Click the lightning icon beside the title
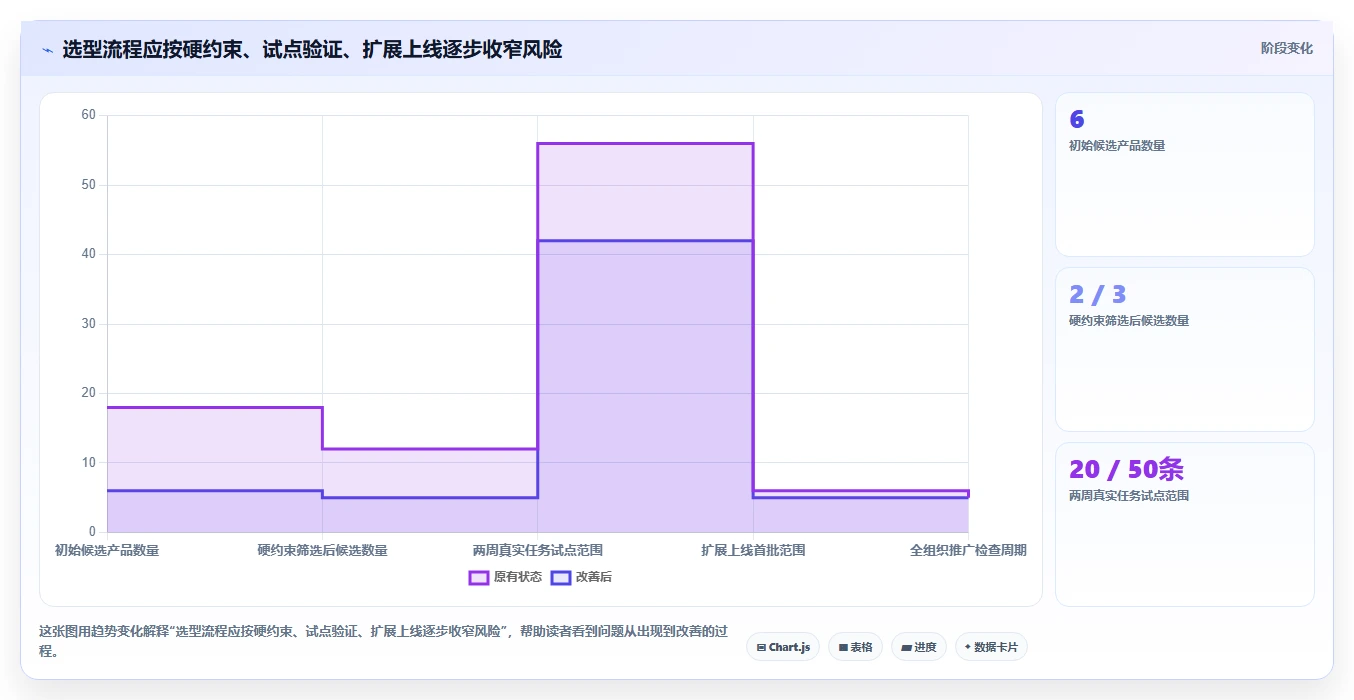The image size is (1354, 700). [x=47, y=49]
